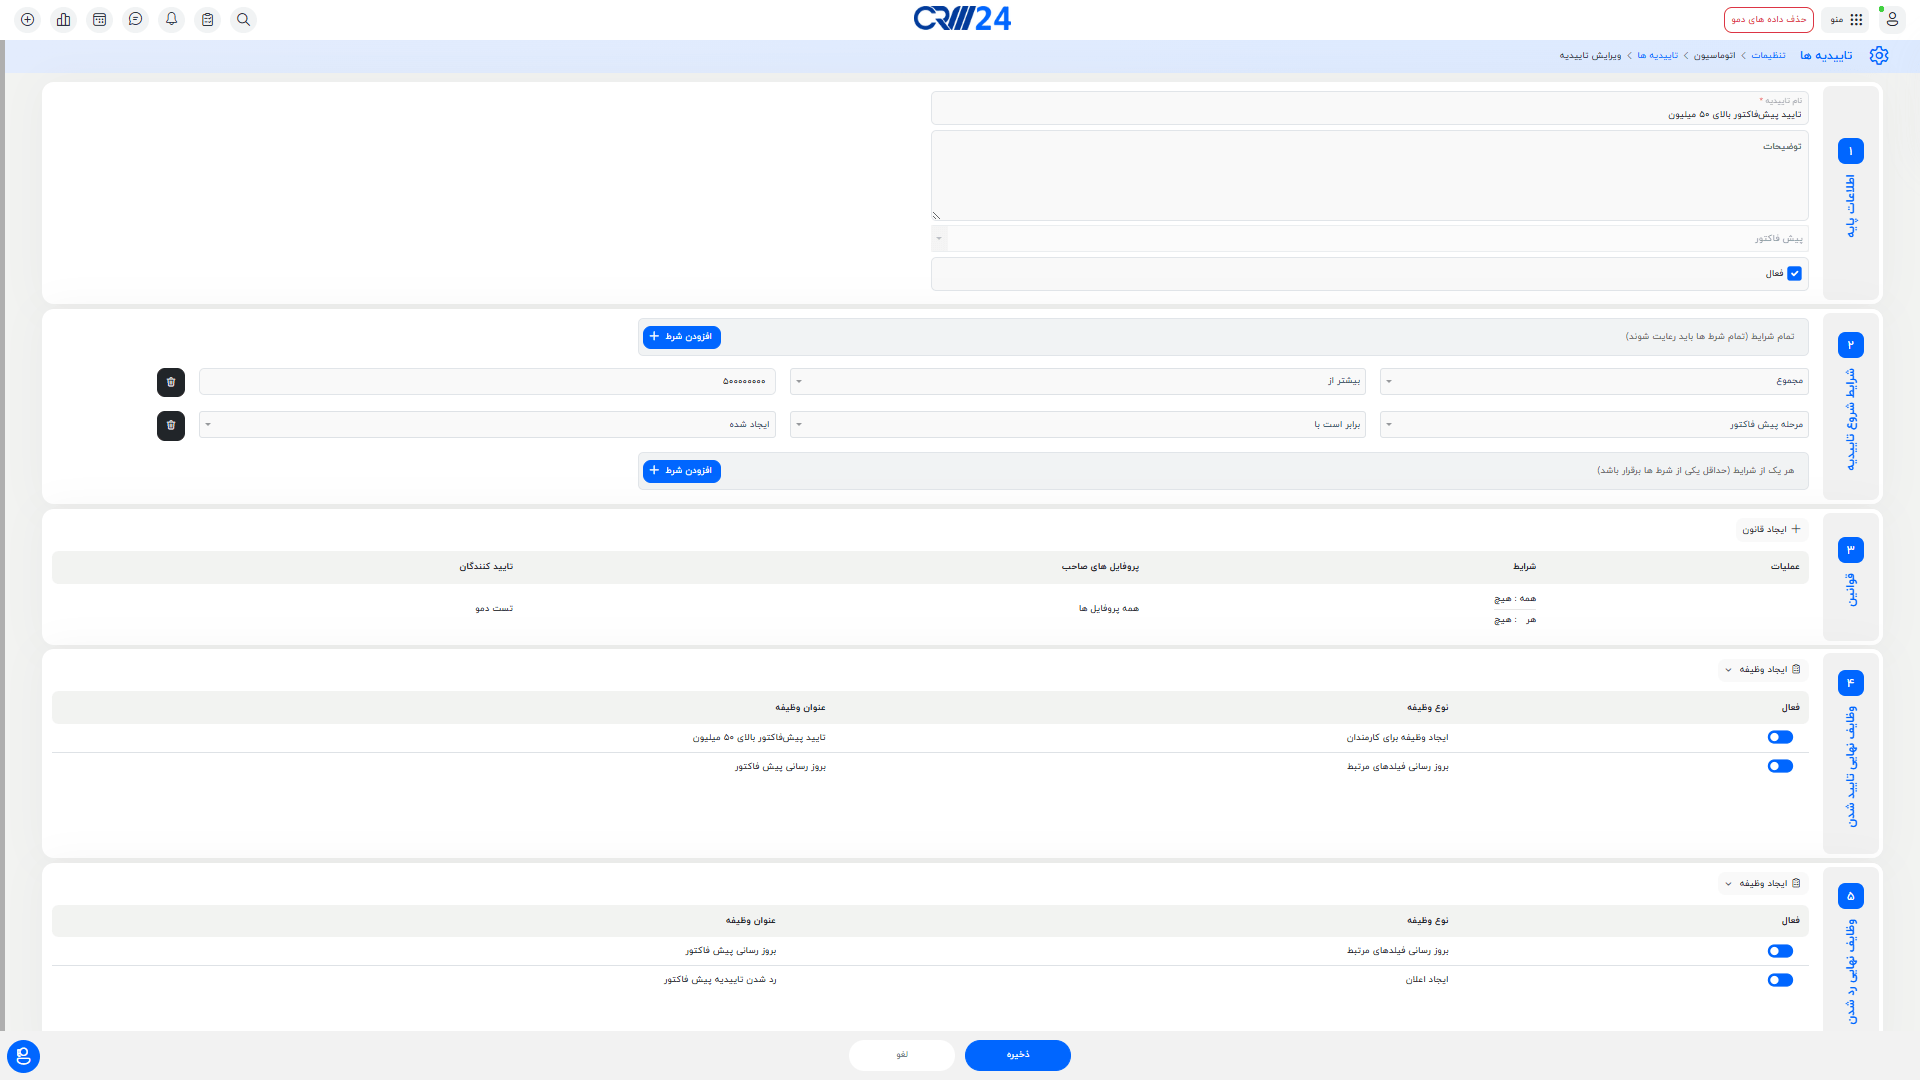Disable the ایجاد وظیفه برای کارمندان toggle

(x=1779, y=737)
